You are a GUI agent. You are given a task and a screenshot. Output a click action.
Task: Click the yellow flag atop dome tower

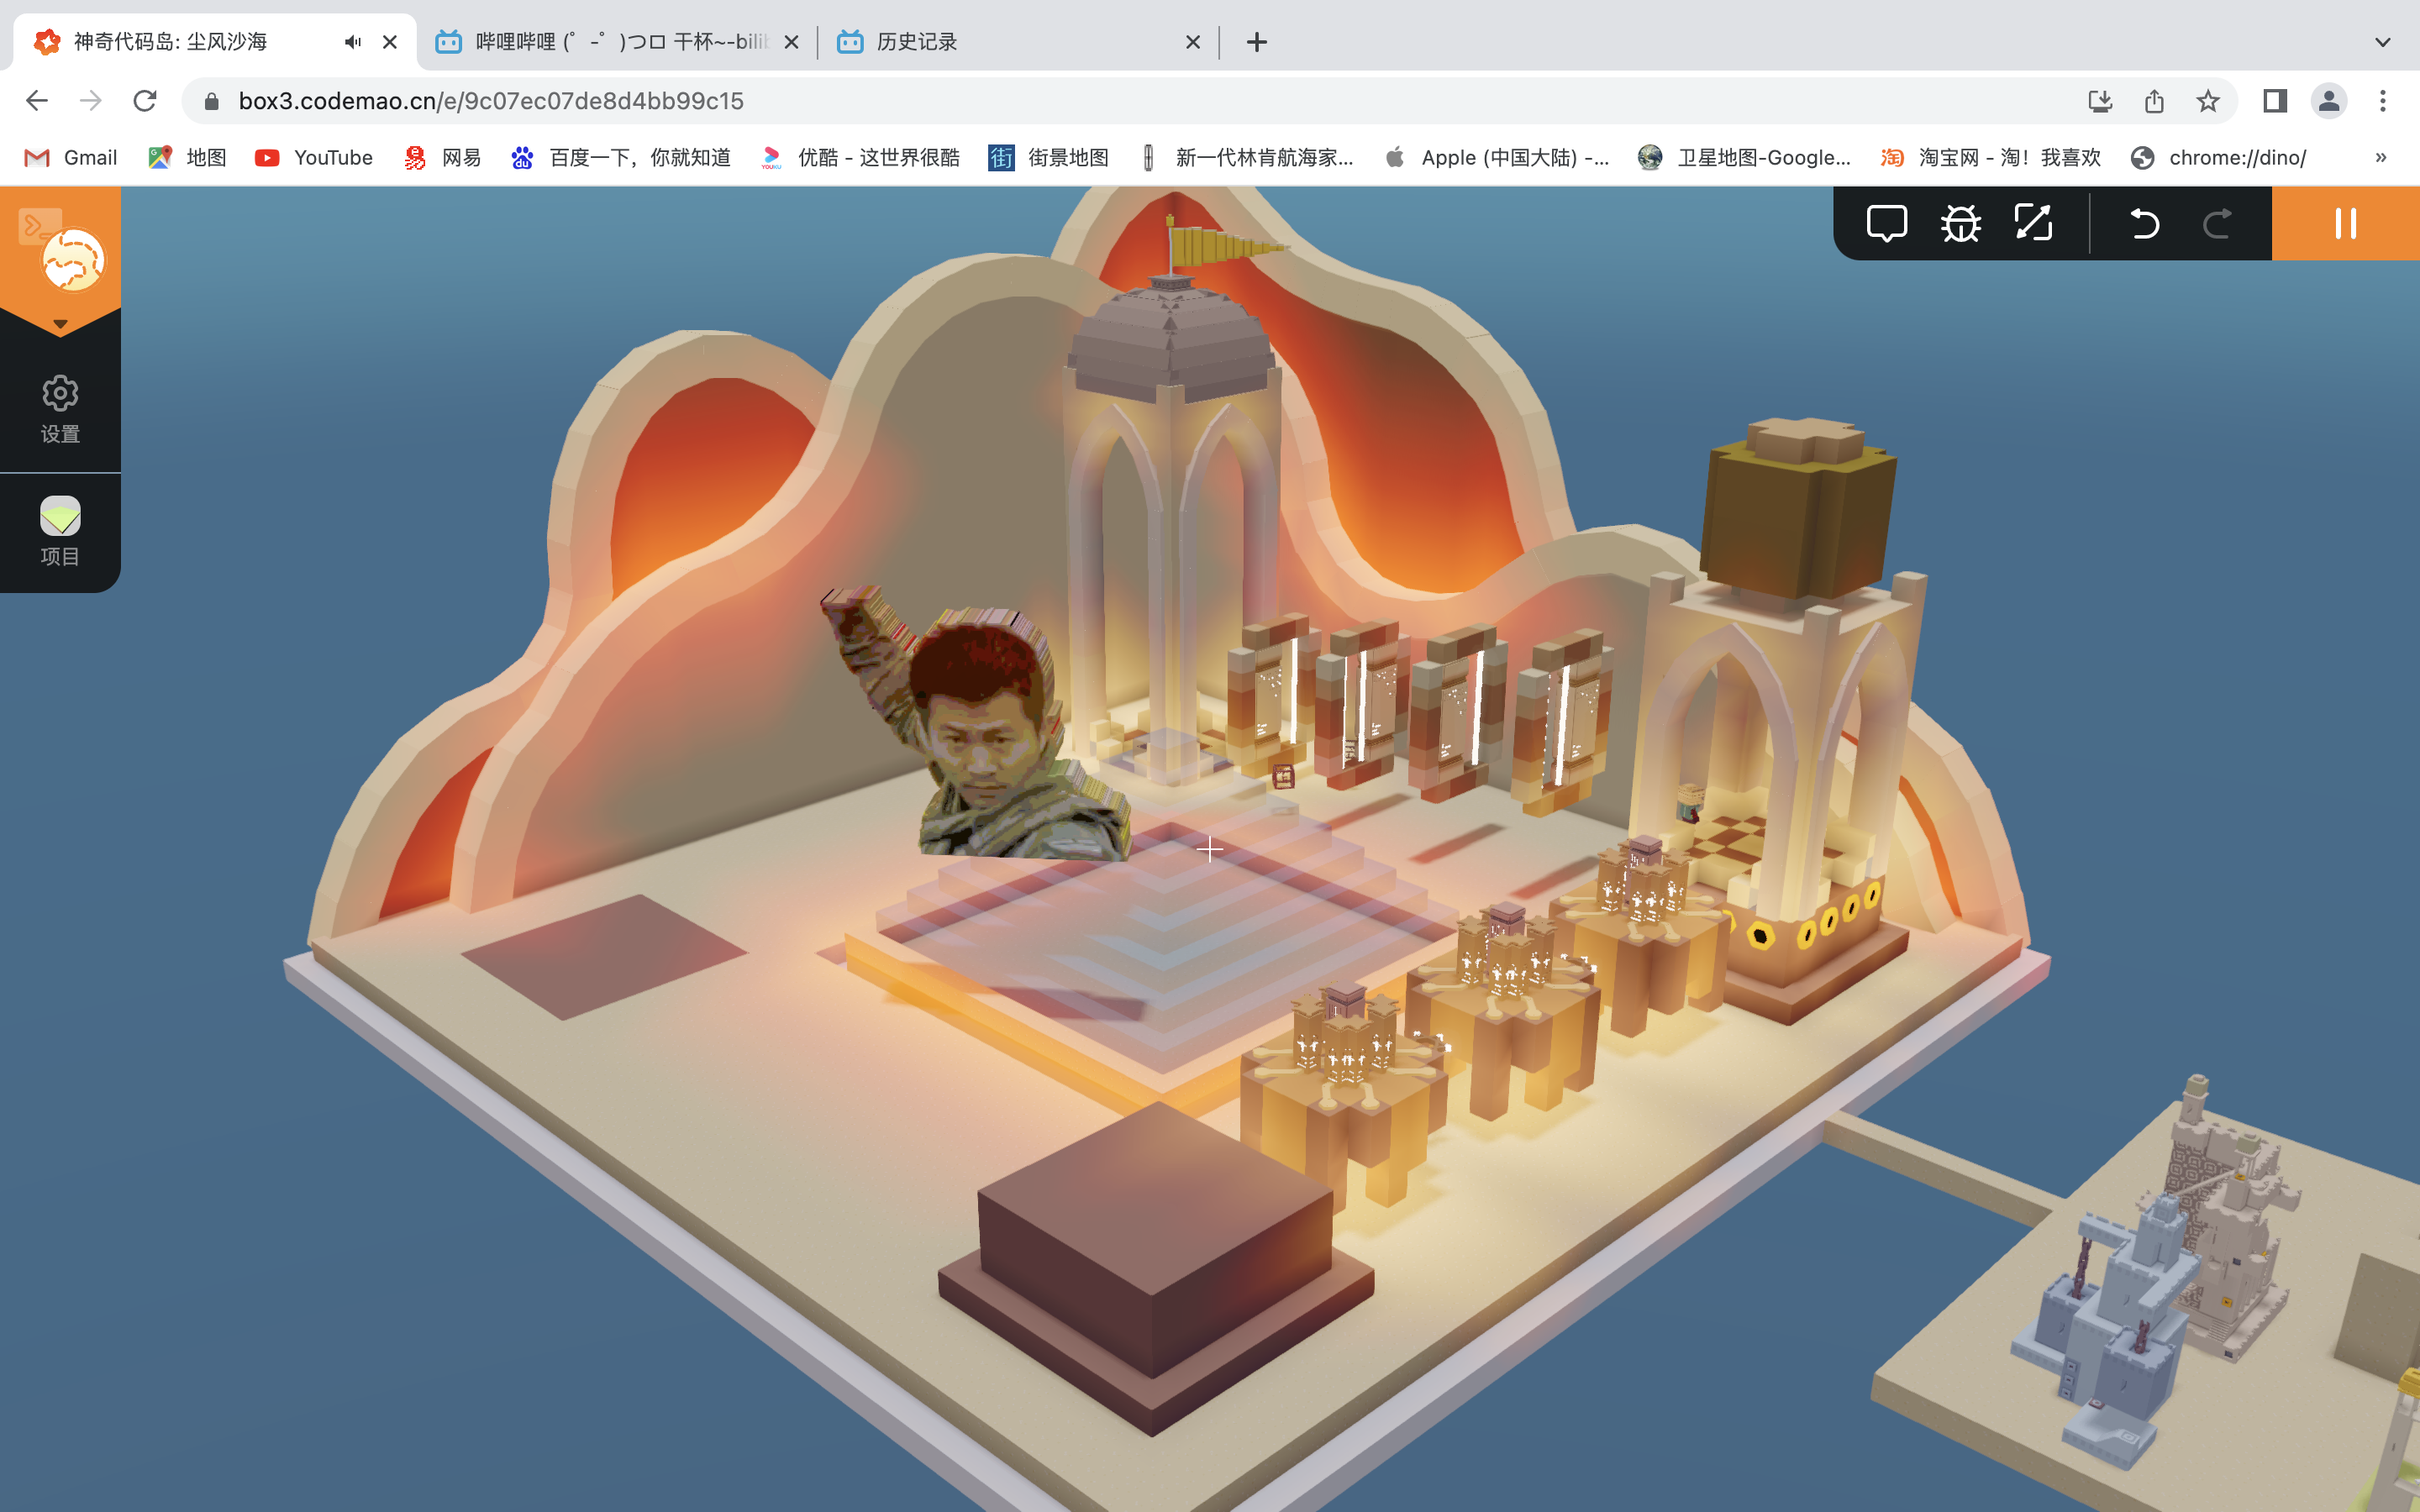tap(1224, 245)
